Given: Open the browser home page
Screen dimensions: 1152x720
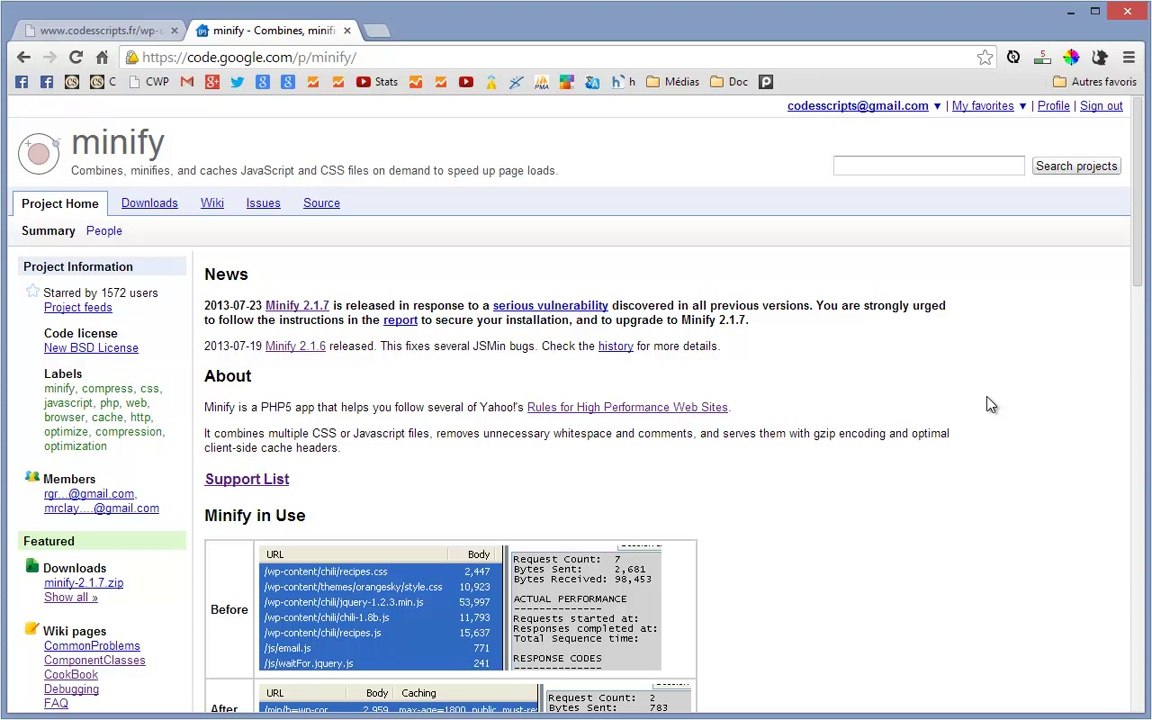Looking at the screenshot, I should (x=102, y=57).
